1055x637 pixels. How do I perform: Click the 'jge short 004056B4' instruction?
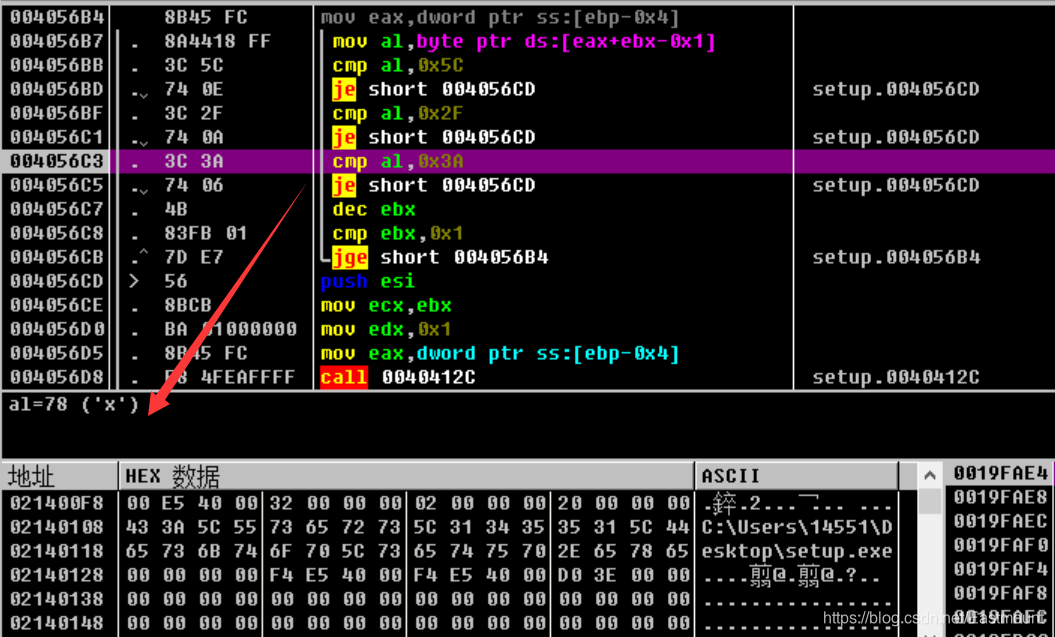(440, 257)
